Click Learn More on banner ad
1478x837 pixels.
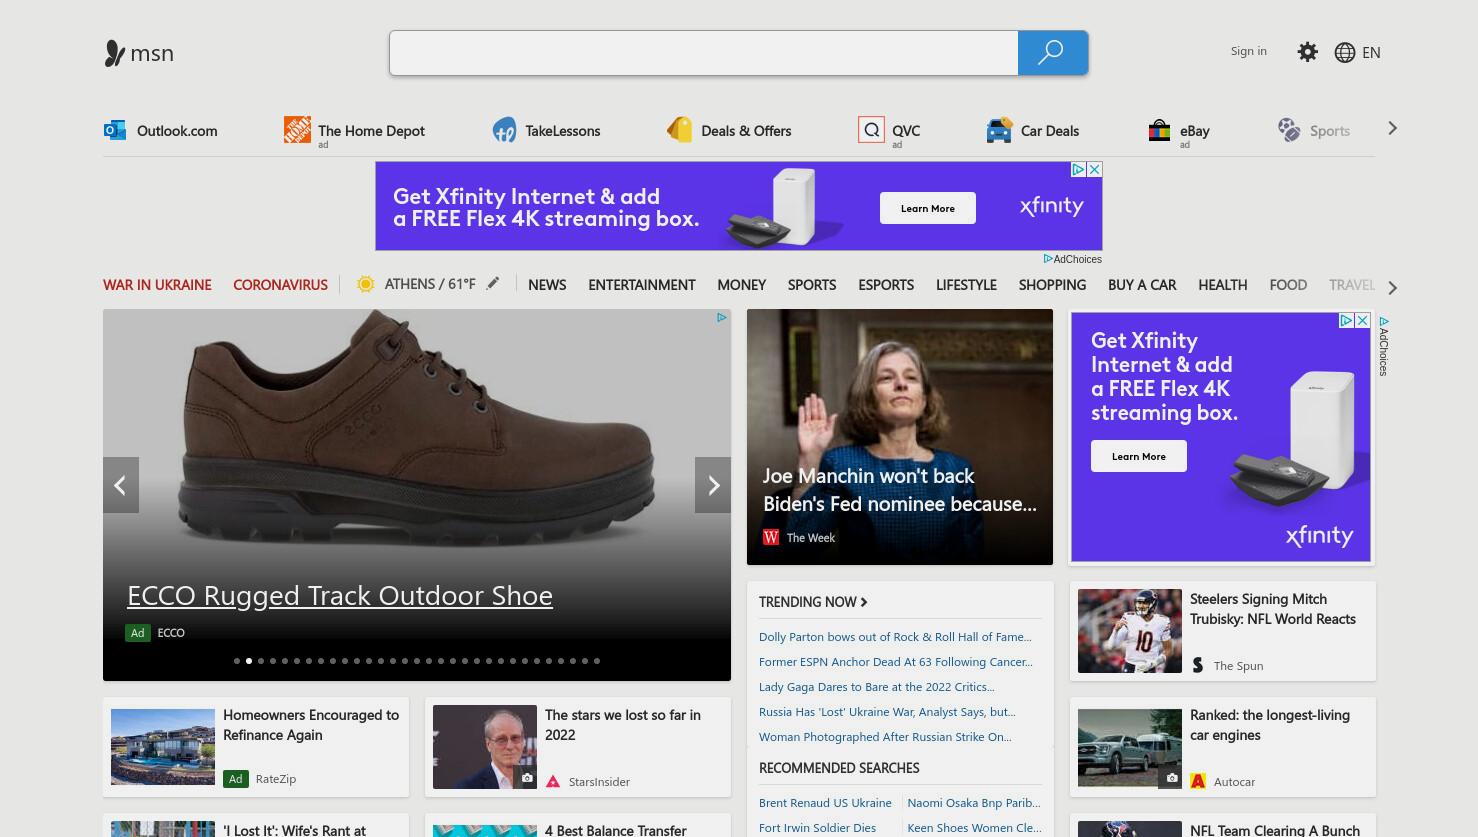pos(928,208)
